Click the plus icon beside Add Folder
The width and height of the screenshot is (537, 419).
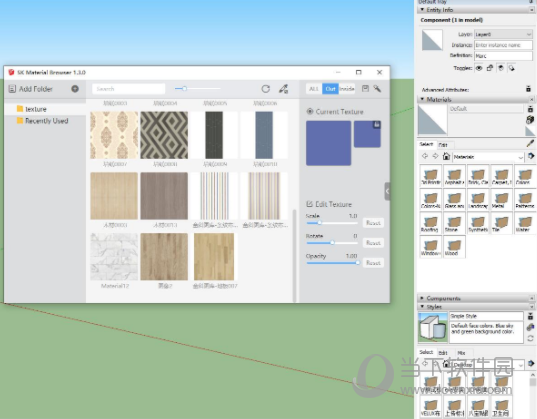coord(75,89)
